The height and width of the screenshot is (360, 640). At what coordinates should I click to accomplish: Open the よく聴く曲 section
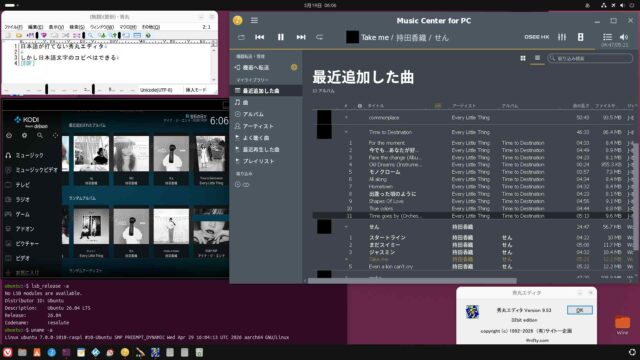(x=266, y=138)
